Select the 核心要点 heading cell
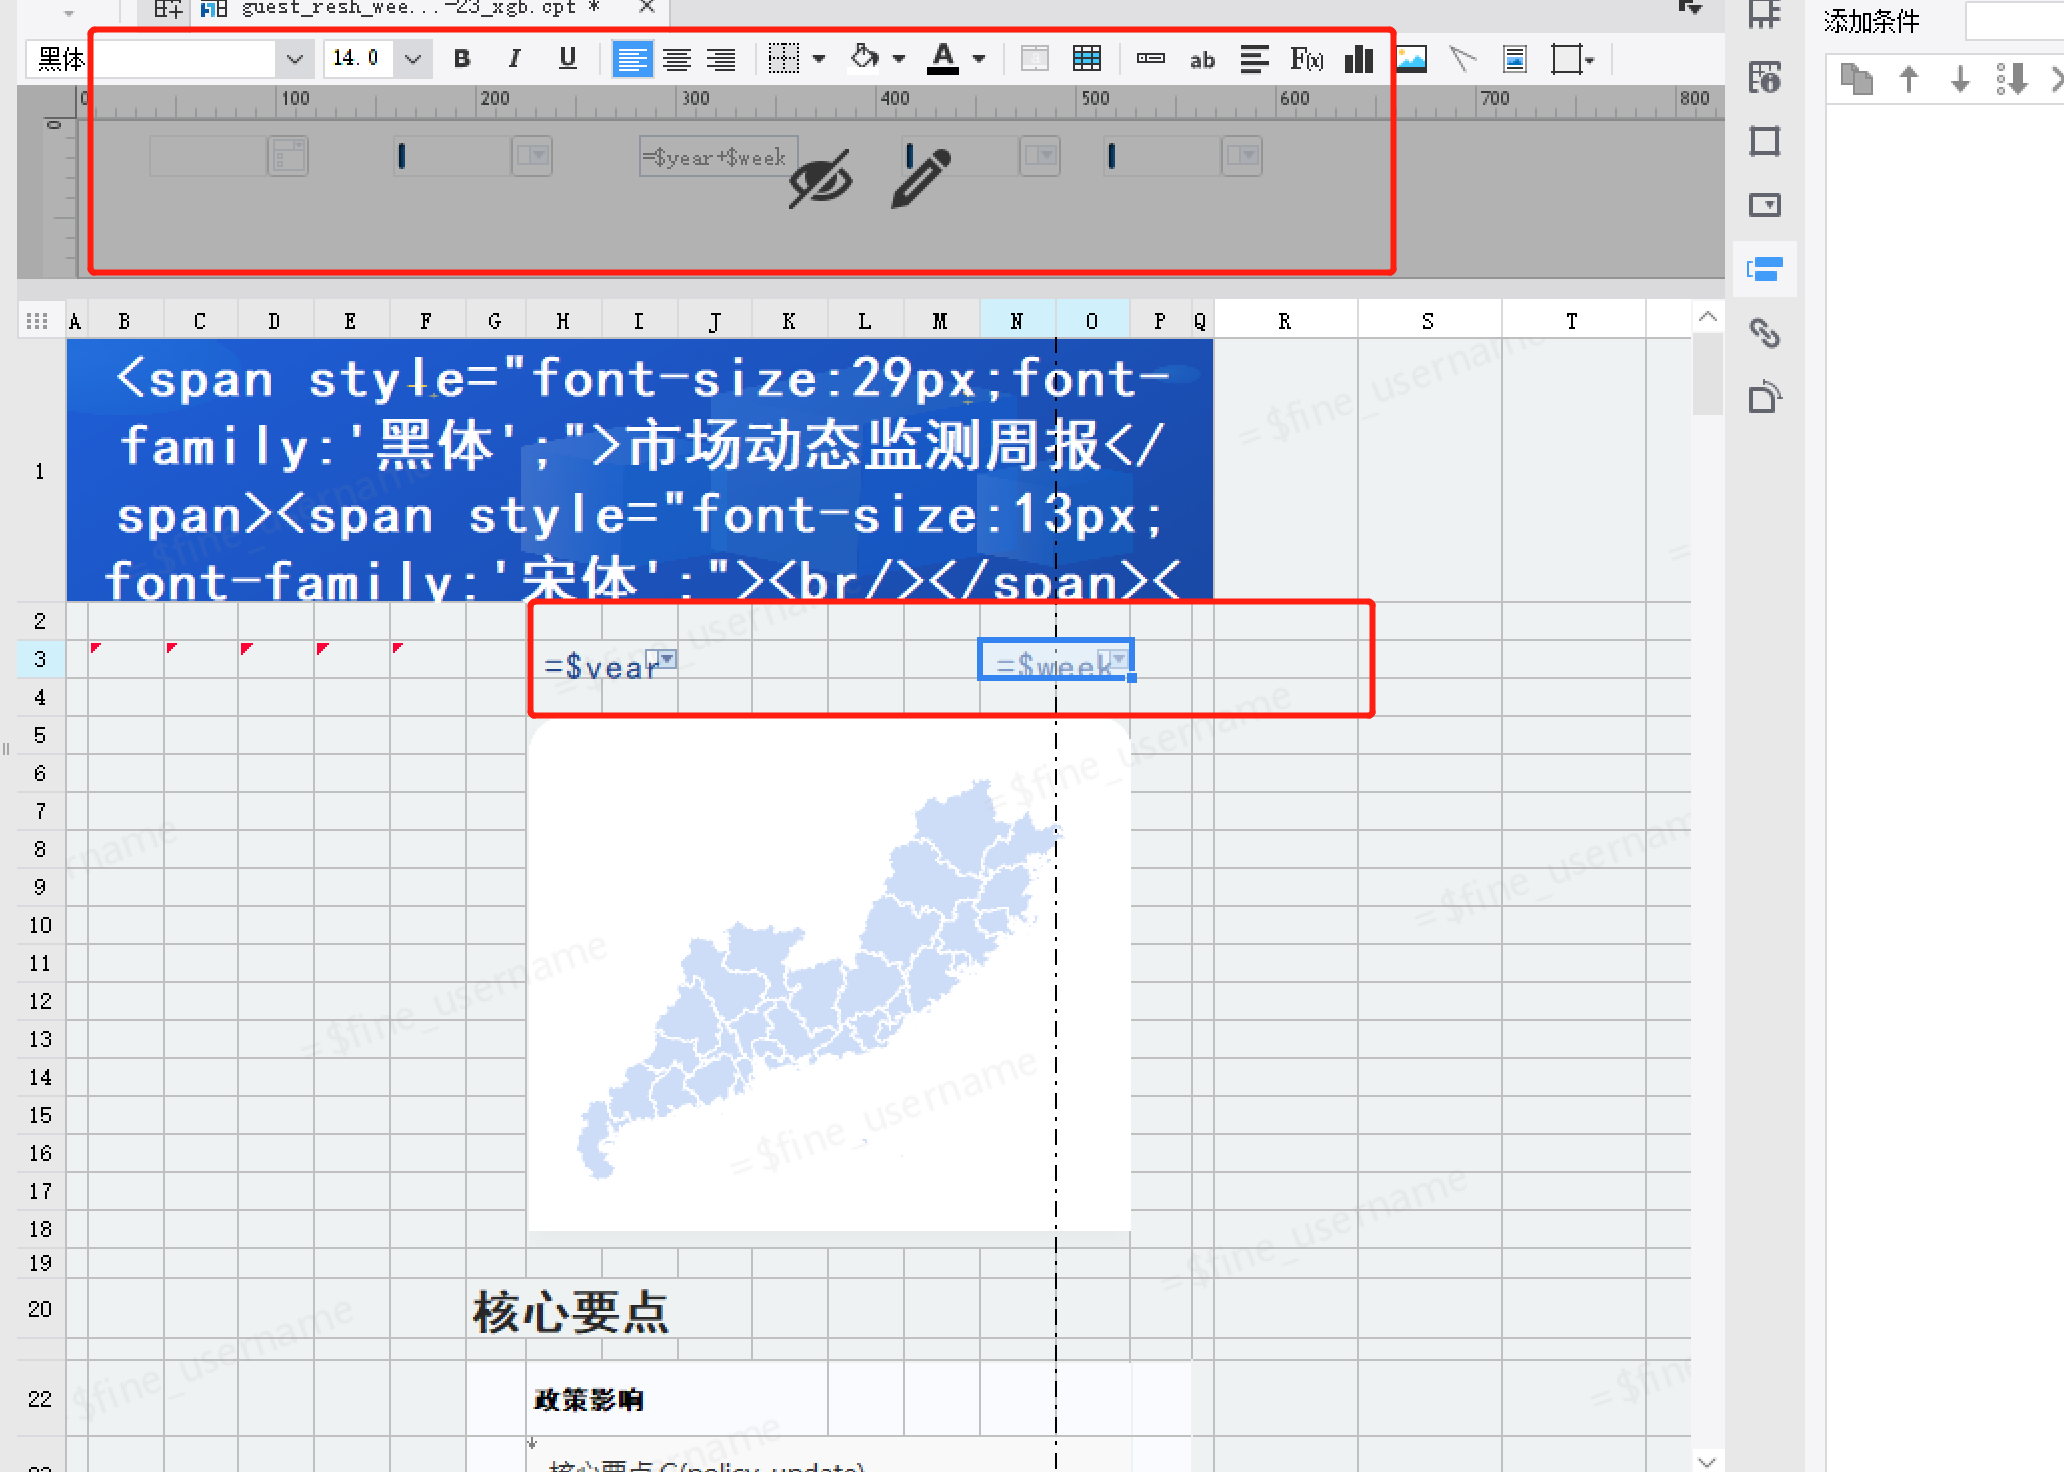This screenshot has width=2064, height=1472. [x=570, y=1311]
